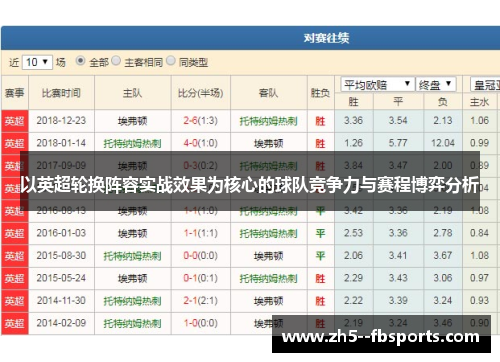Click loss odds 3.67
The height and width of the screenshot is (362, 500).
443,255
